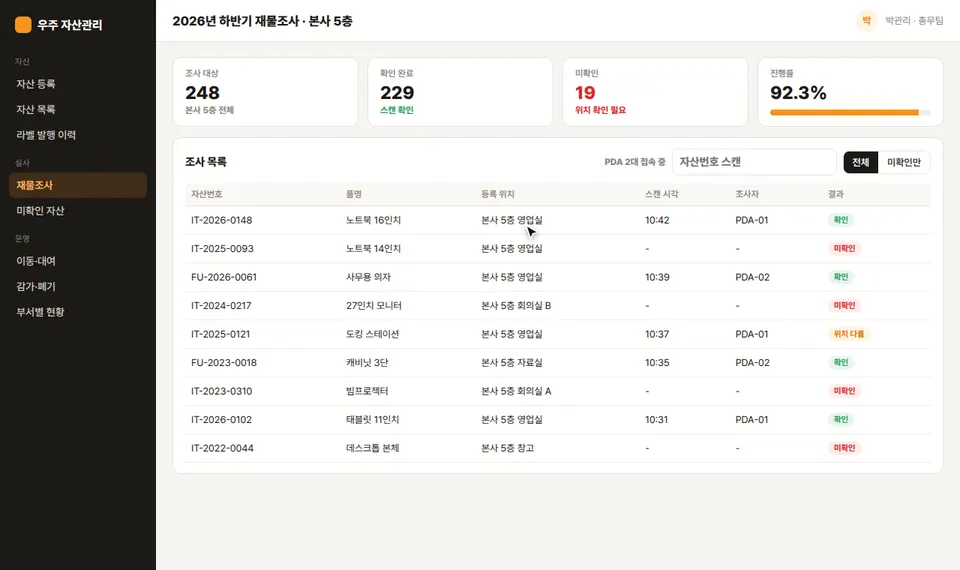Click the 스캔 시각 column header
The width and height of the screenshot is (960, 570).
click(x=661, y=194)
